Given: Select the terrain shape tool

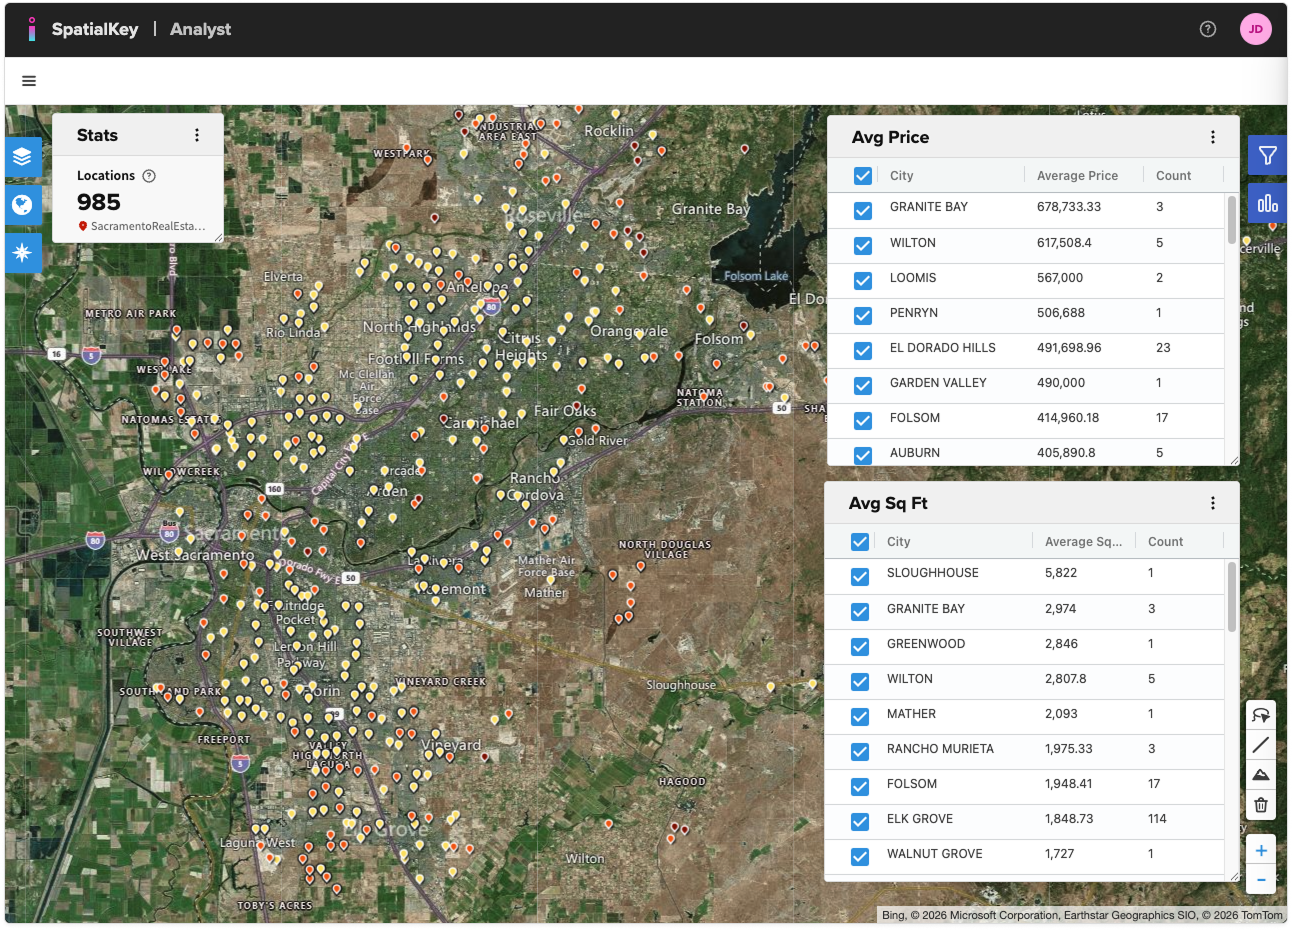Looking at the screenshot, I should (1261, 775).
